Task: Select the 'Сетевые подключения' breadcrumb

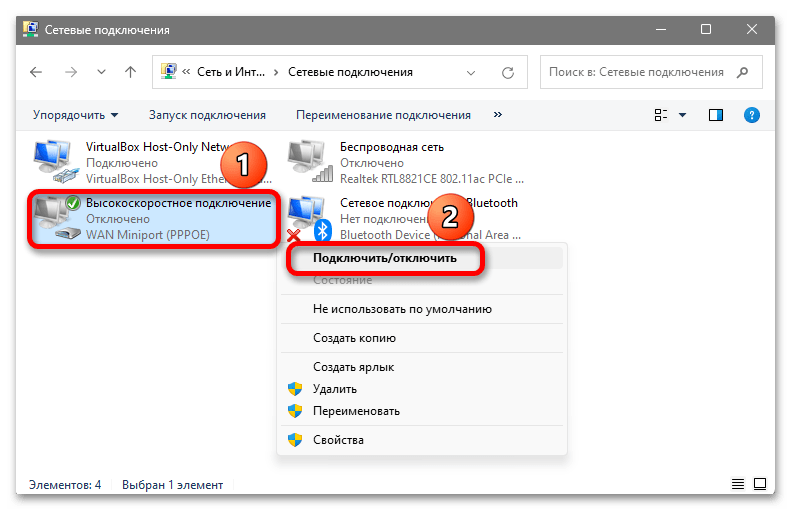Action: 350,72
